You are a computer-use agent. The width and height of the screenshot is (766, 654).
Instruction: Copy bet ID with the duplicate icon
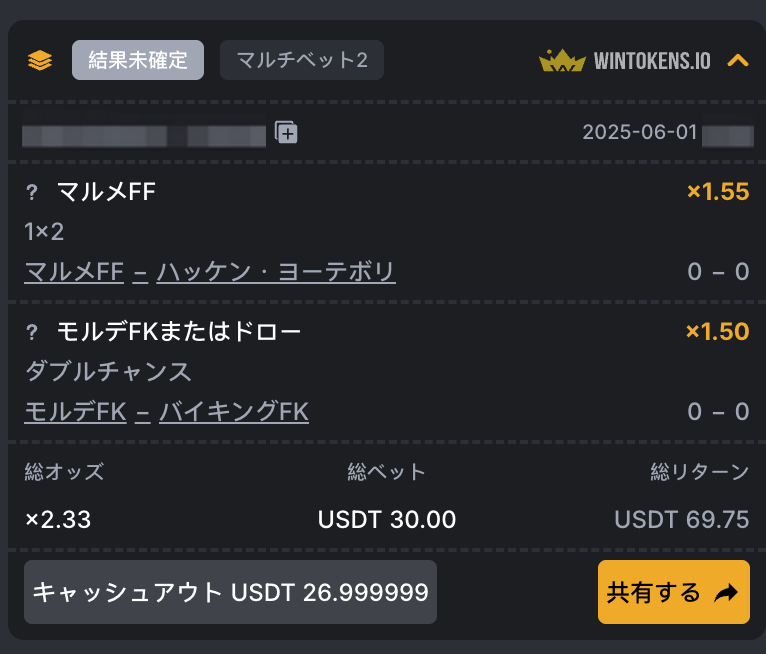pyautogui.click(x=286, y=132)
